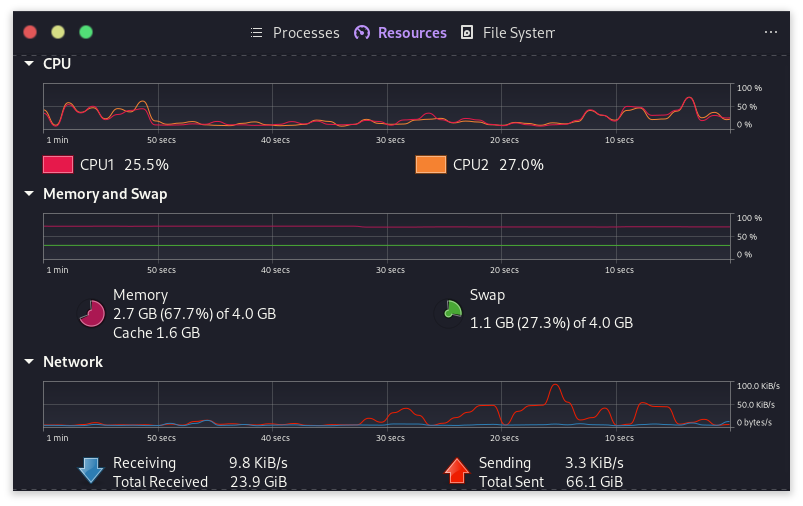The width and height of the screenshot is (803, 506).
Task: Collapse the Network section
Action: tap(29, 362)
